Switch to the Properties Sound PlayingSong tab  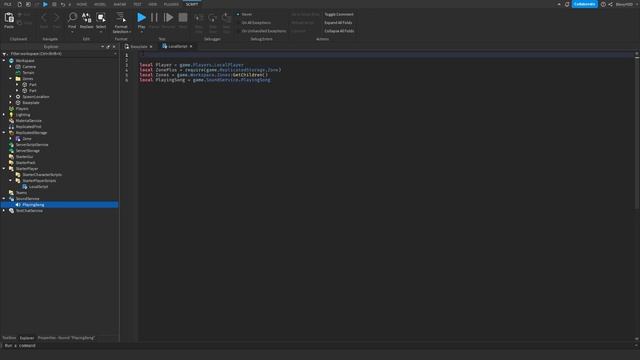pyautogui.click(x=66, y=338)
